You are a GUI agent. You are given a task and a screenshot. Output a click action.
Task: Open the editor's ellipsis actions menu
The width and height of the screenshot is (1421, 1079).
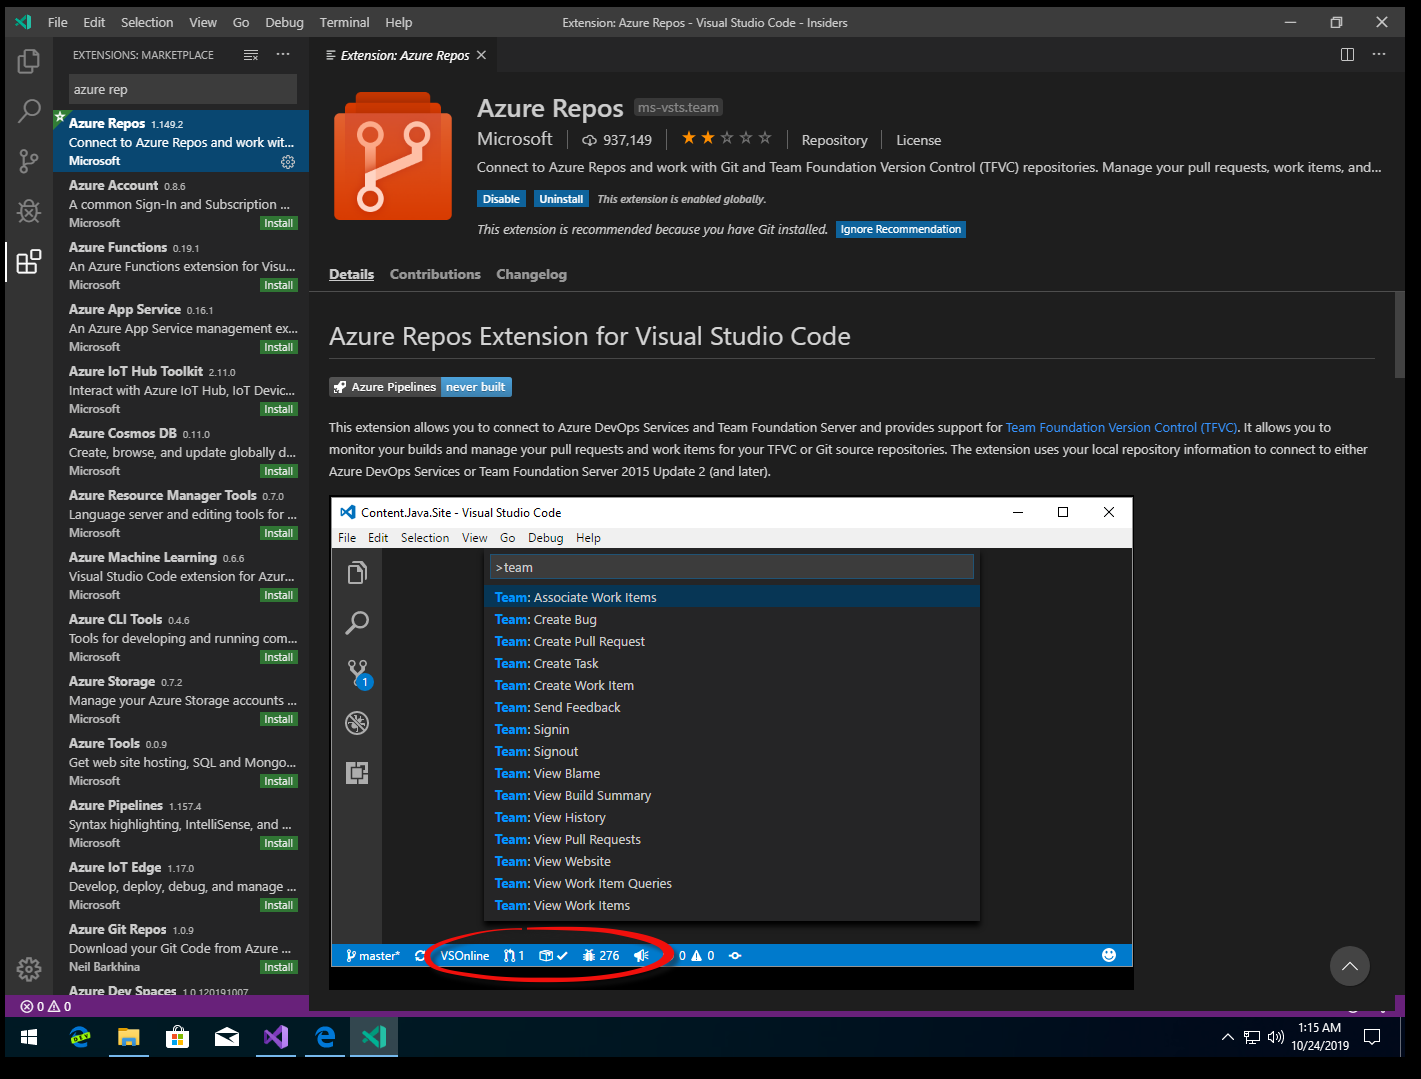click(1379, 54)
